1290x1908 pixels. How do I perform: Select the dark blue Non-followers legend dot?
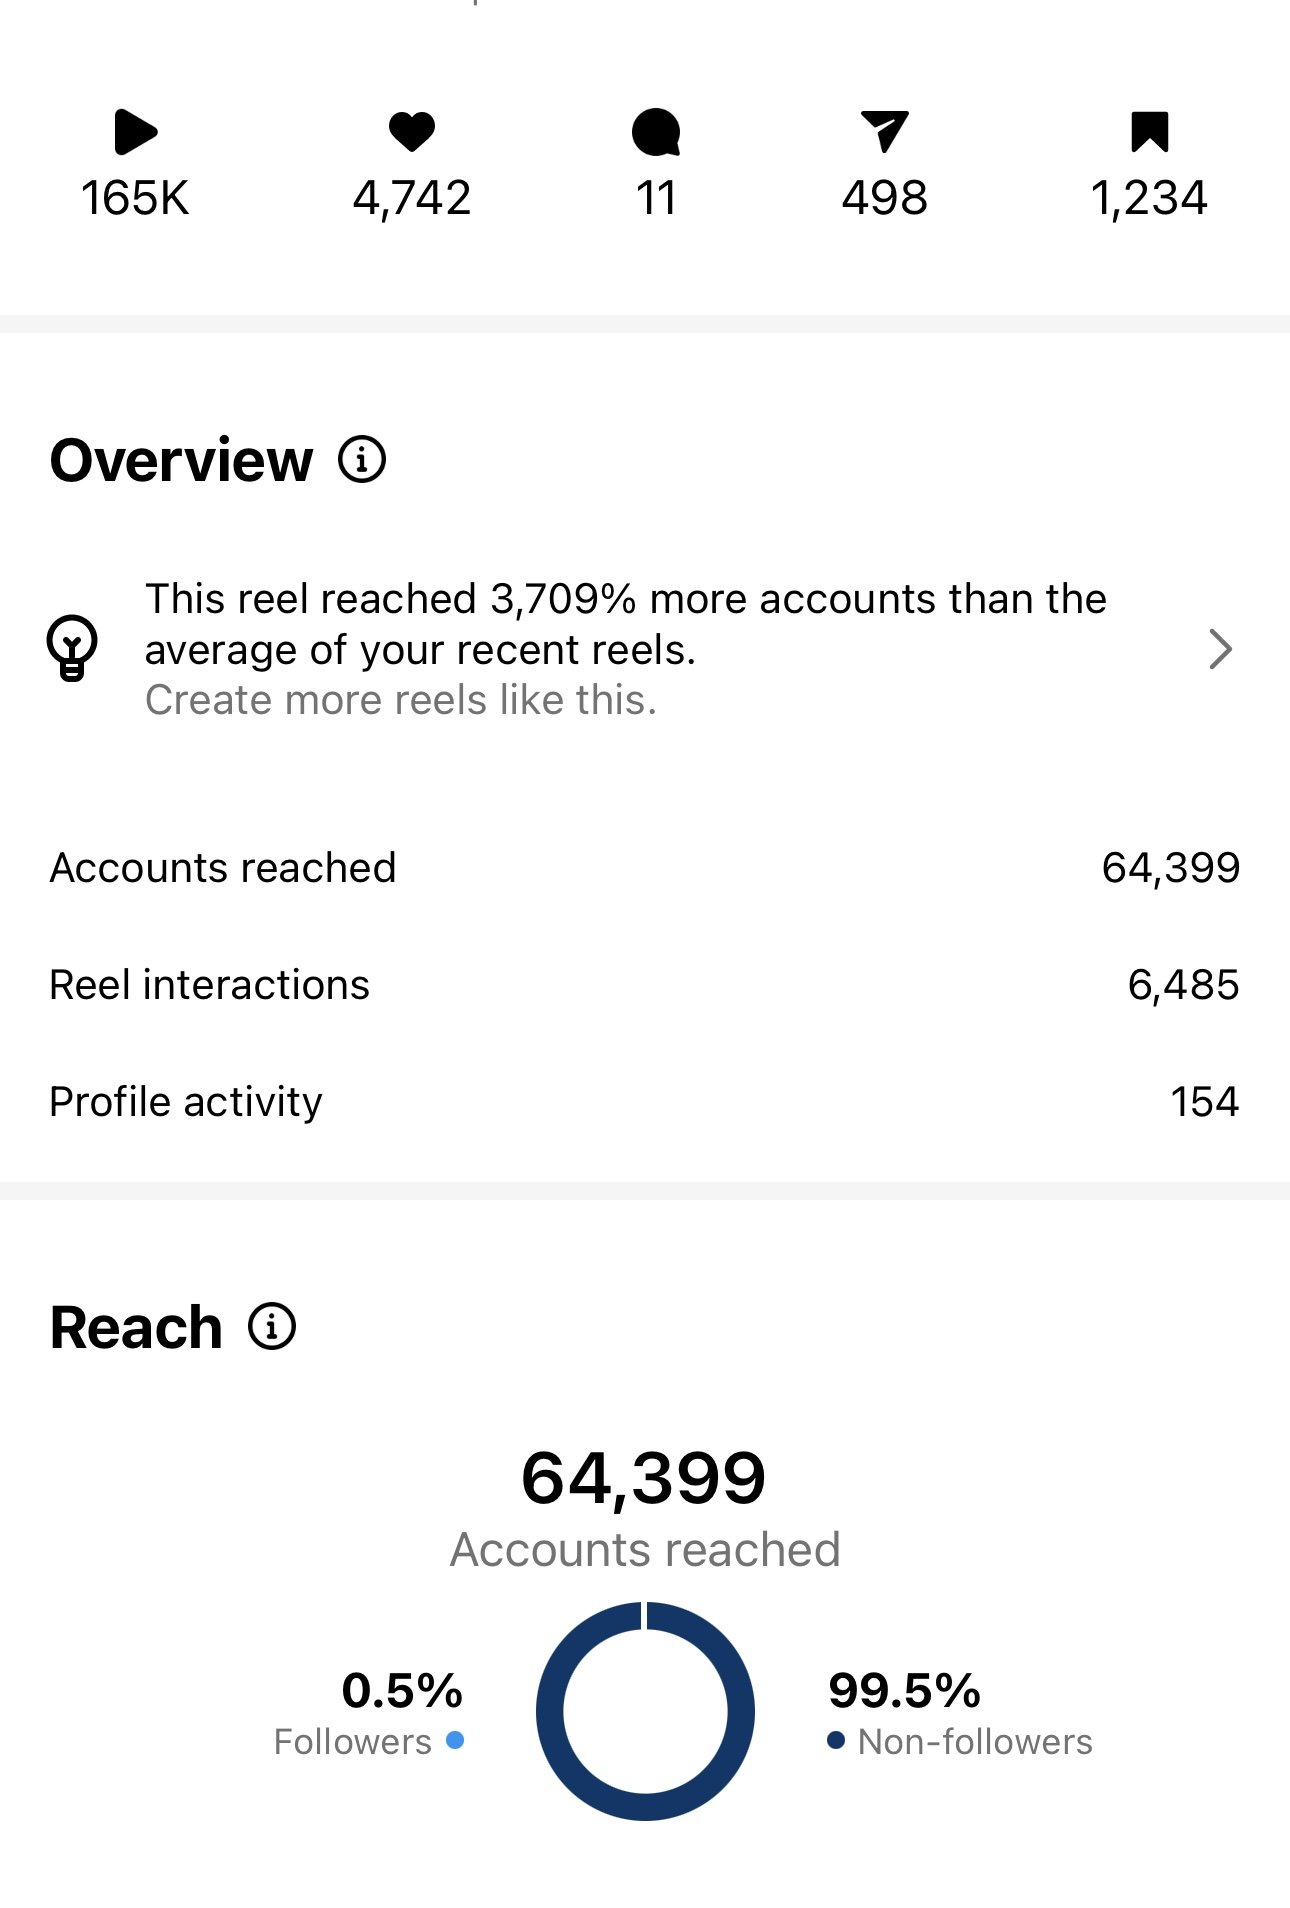836,1740
